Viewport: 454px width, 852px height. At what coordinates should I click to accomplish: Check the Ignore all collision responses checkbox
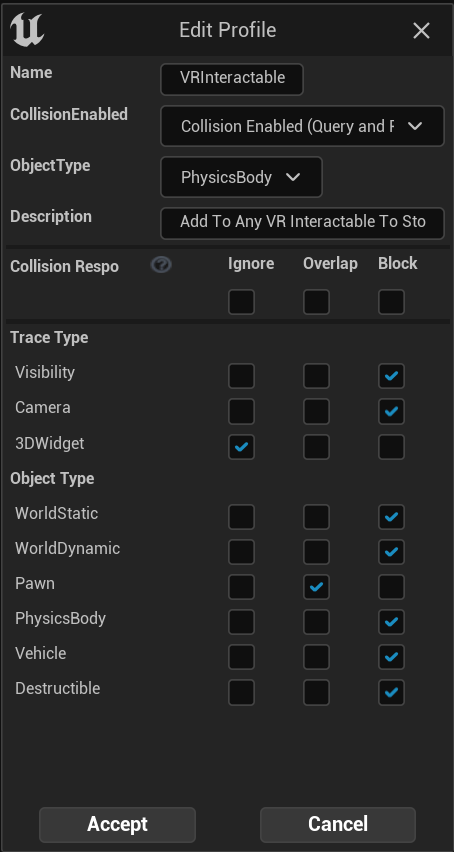pyautogui.click(x=242, y=302)
